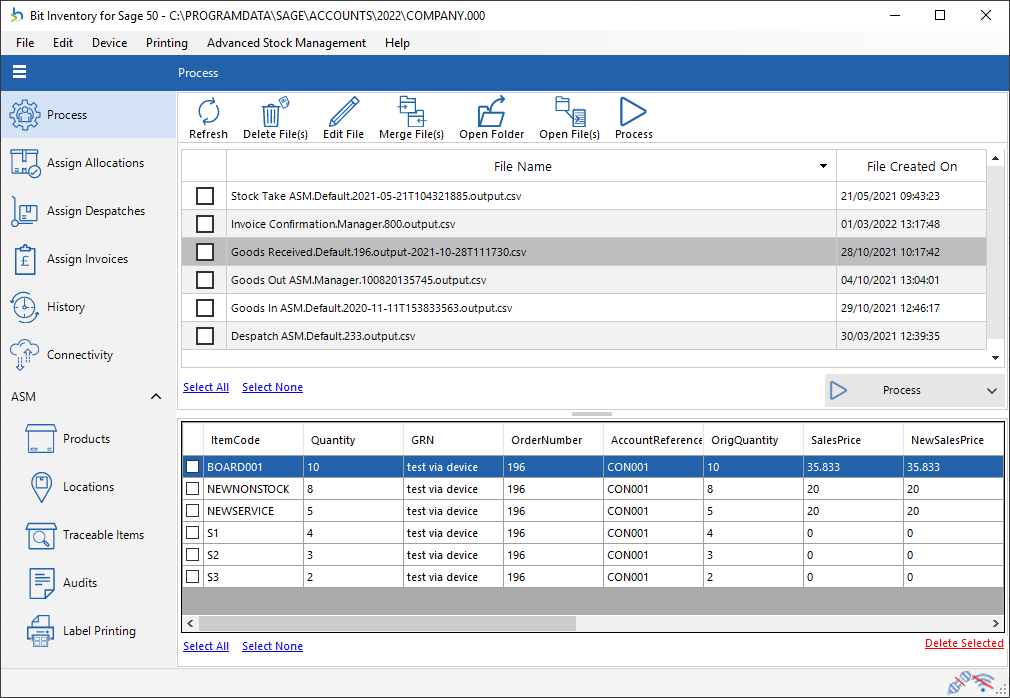Screen dimensions: 1010x698
Task: Click the Merge File(s) icon
Action: 411,112
